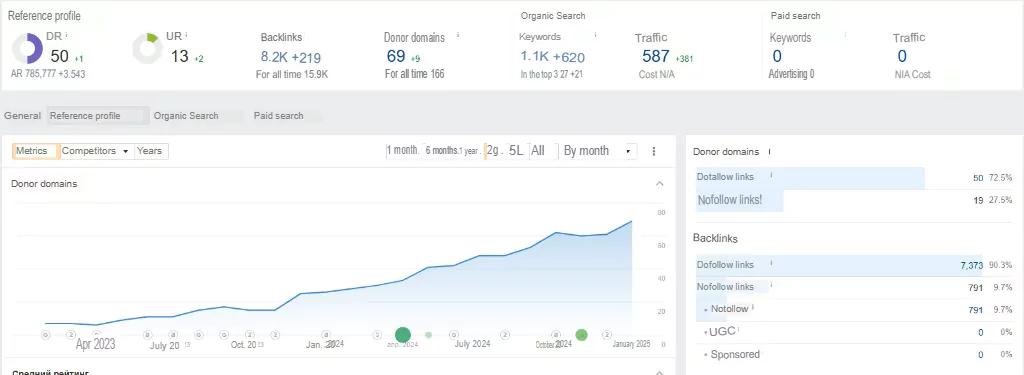The image size is (1024, 375).
Task: Click the info icon beside Dofollow links under Backlinks
Action: click(x=771, y=263)
